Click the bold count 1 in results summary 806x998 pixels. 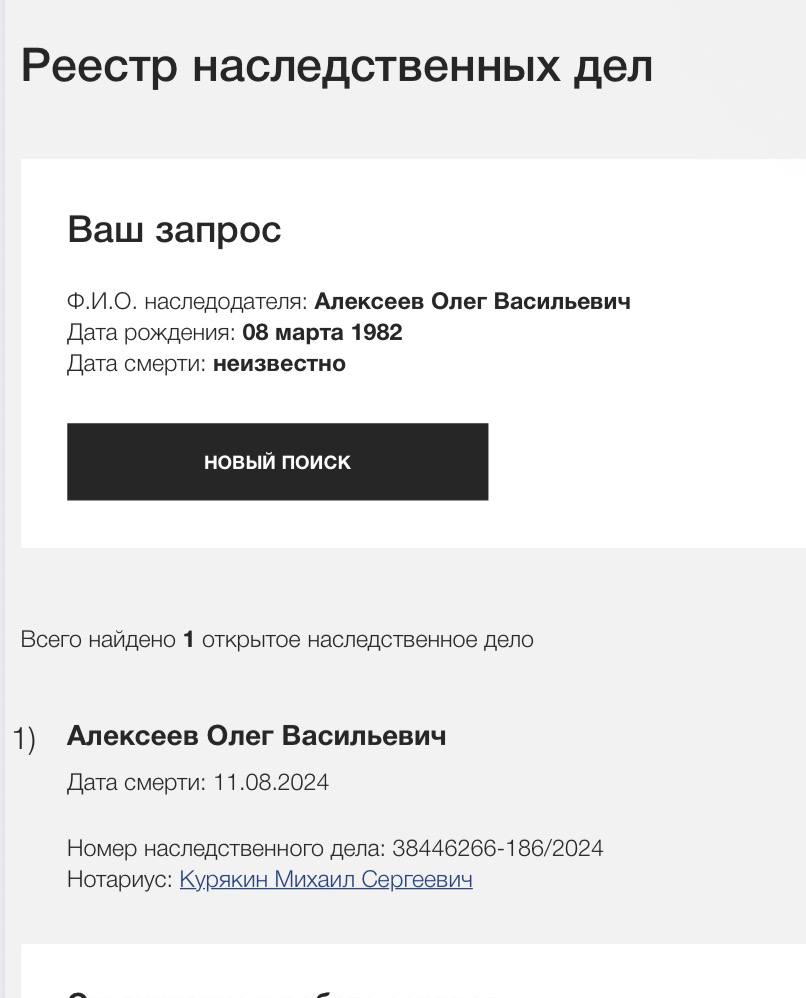pos(188,640)
